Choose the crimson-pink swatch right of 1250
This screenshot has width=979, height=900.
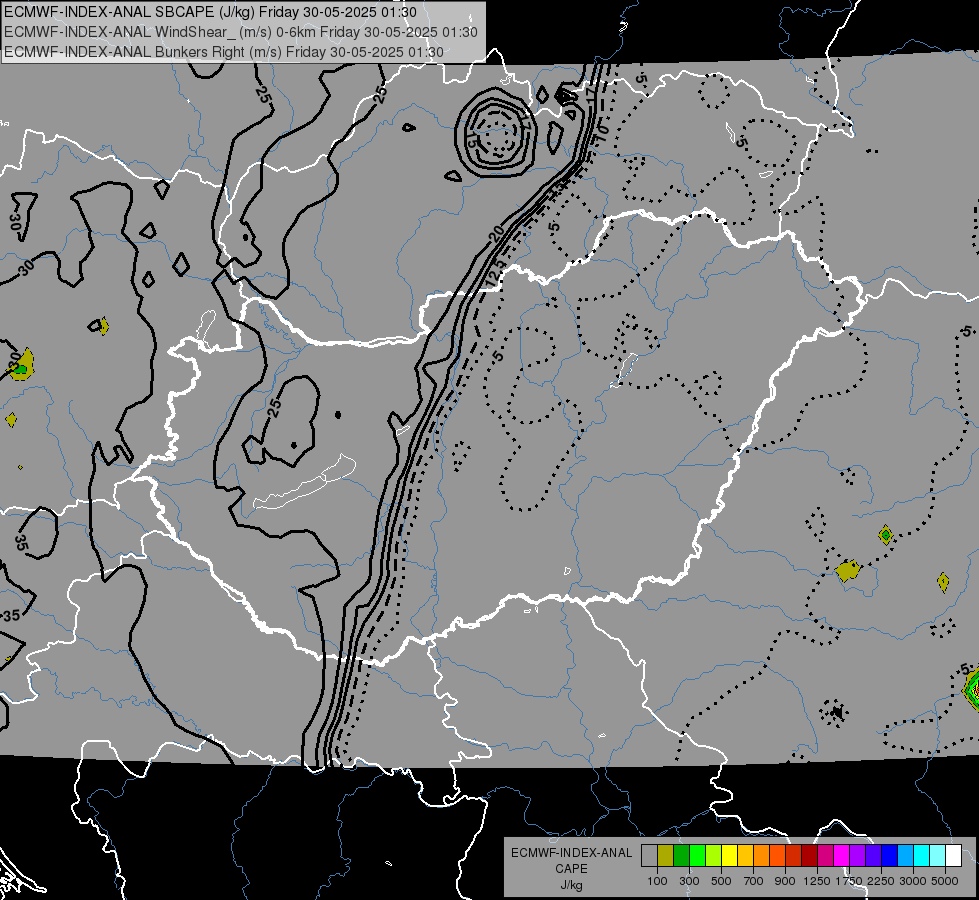pos(825,855)
